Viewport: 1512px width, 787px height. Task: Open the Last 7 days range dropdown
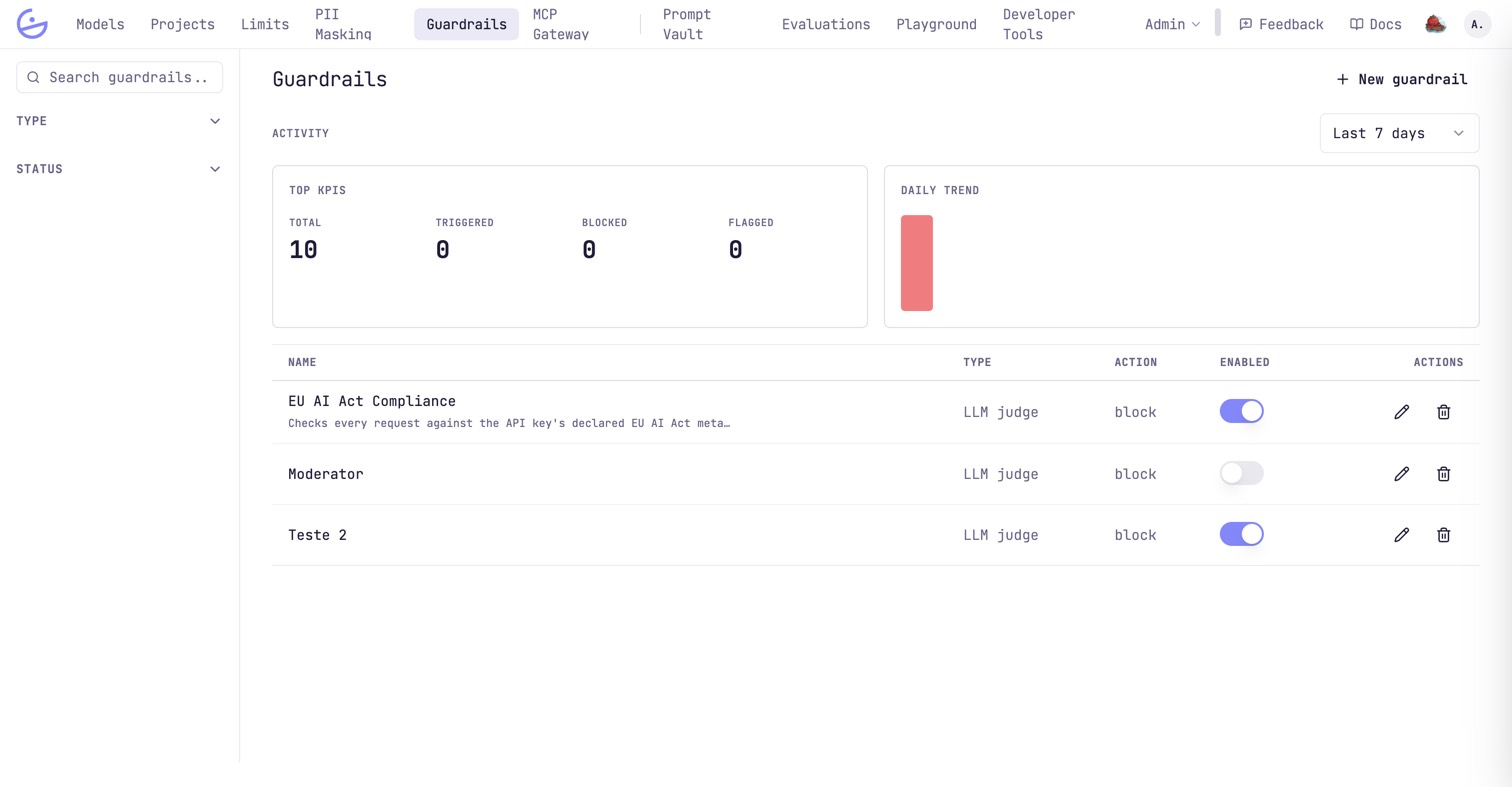1399,133
